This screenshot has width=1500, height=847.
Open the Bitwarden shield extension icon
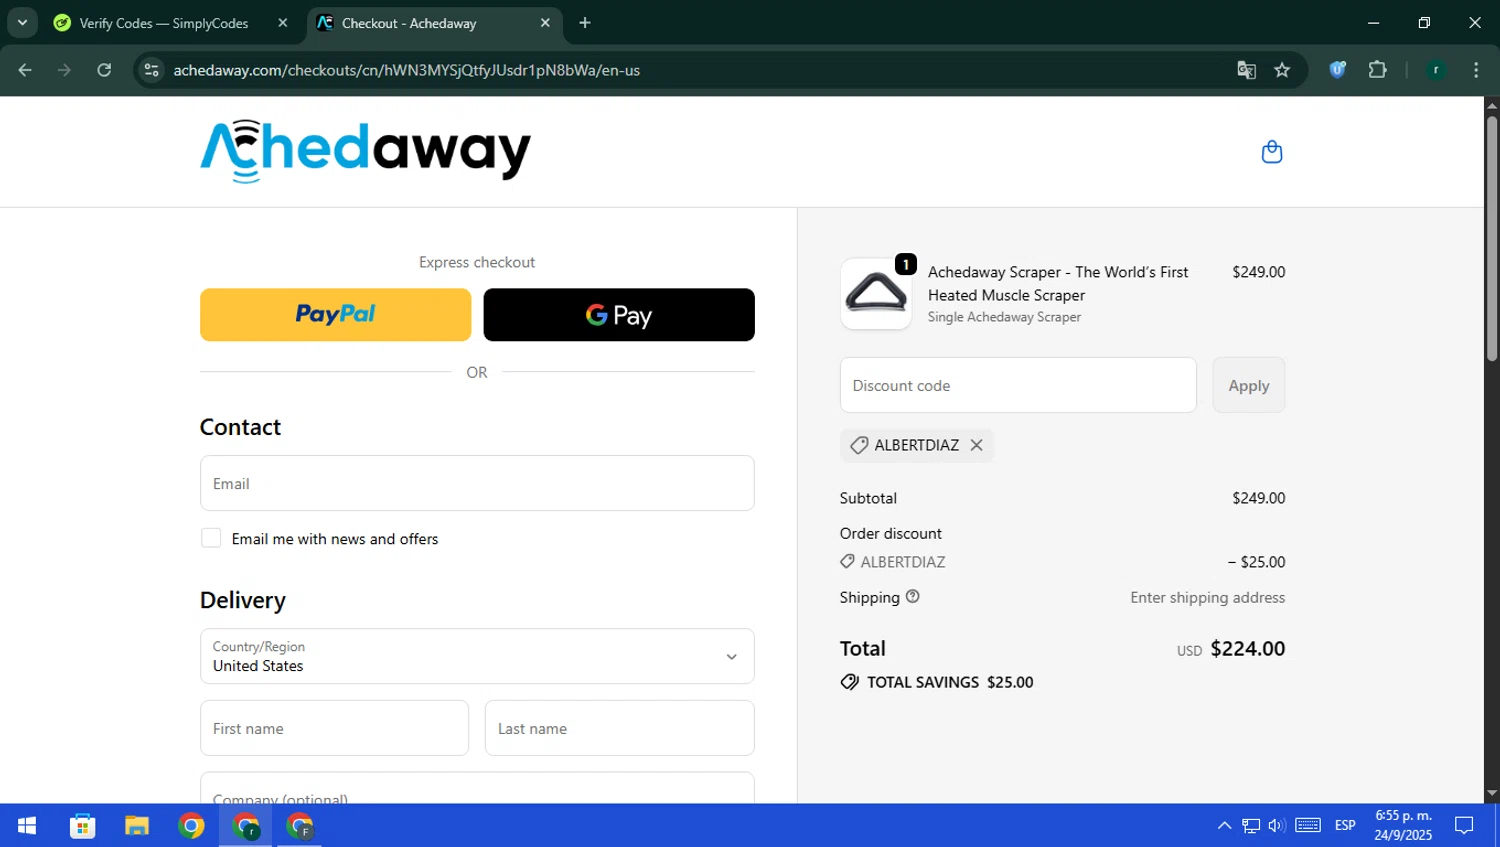[x=1337, y=70]
